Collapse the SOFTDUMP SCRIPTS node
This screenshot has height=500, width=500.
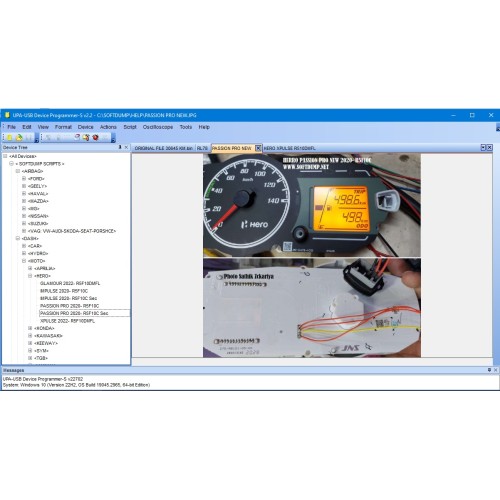tap(11, 164)
